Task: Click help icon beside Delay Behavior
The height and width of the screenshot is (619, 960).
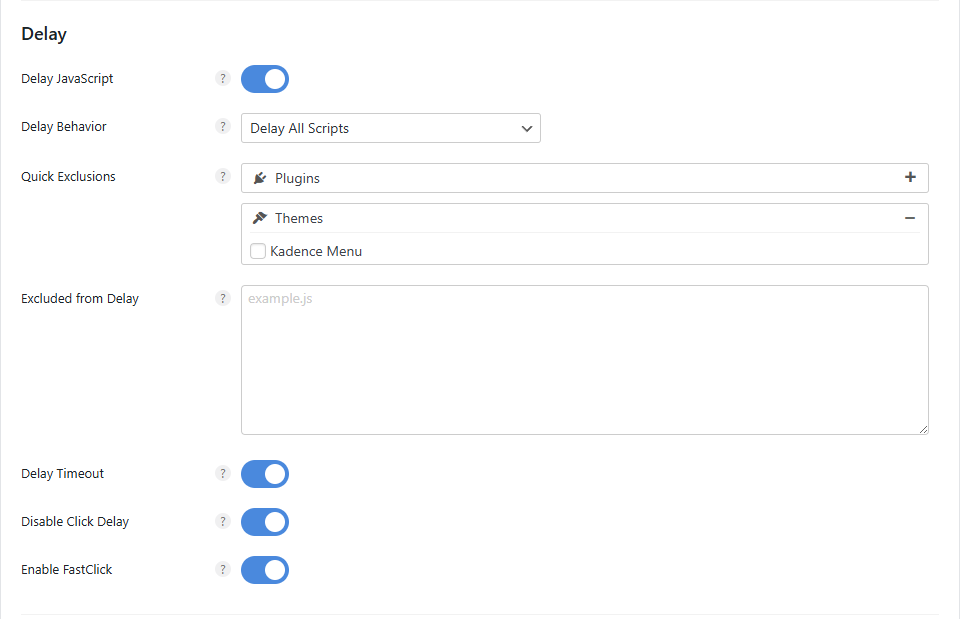Action: (x=223, y=127)
